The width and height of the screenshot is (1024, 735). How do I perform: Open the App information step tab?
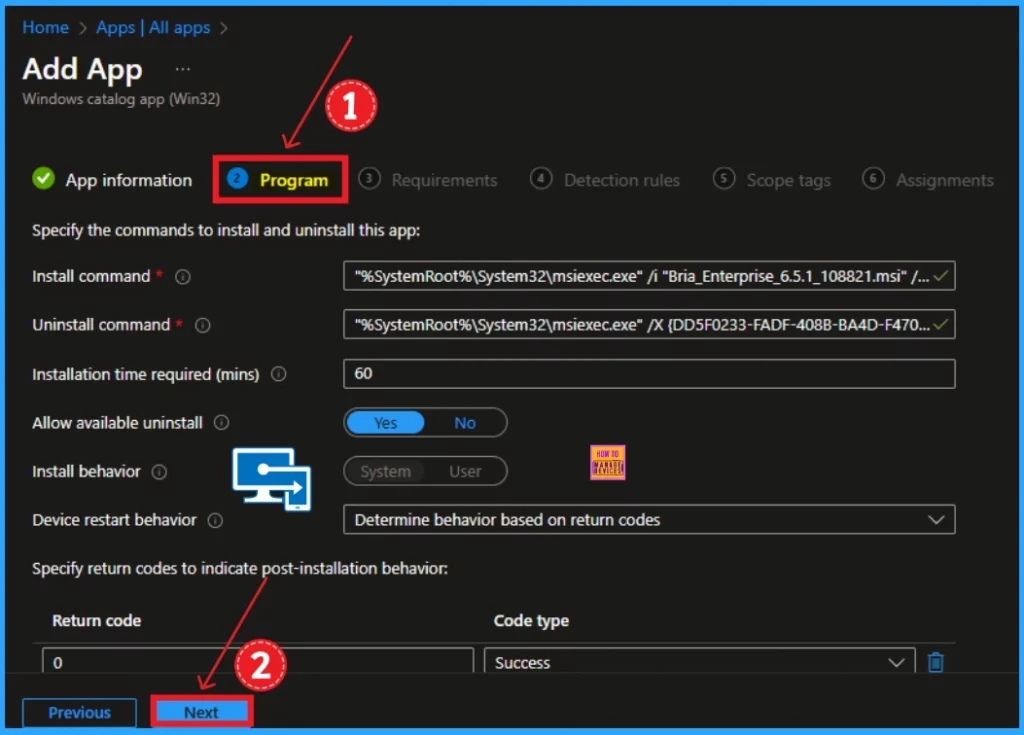(112, 180)
